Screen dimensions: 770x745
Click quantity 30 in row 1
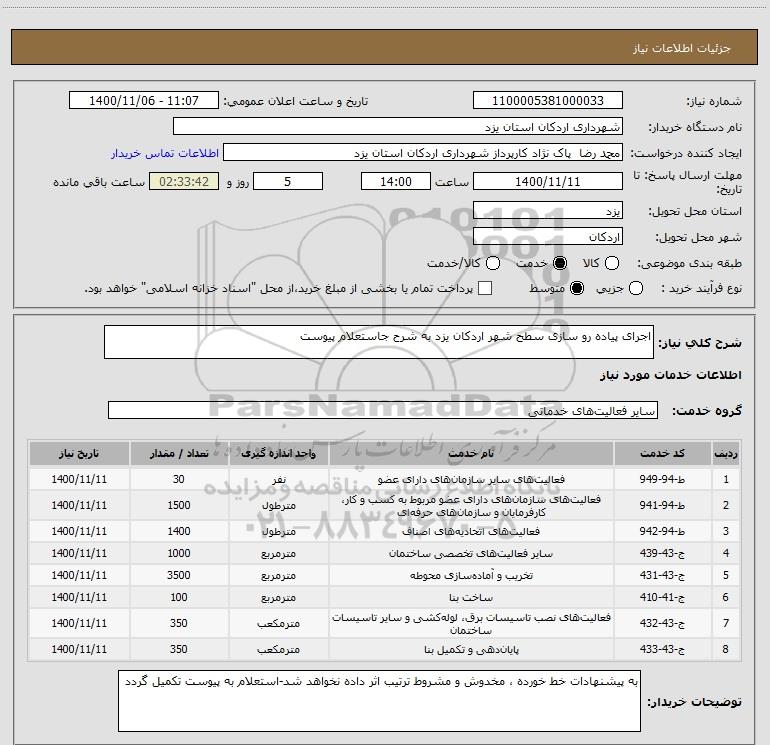pos(179,479)
